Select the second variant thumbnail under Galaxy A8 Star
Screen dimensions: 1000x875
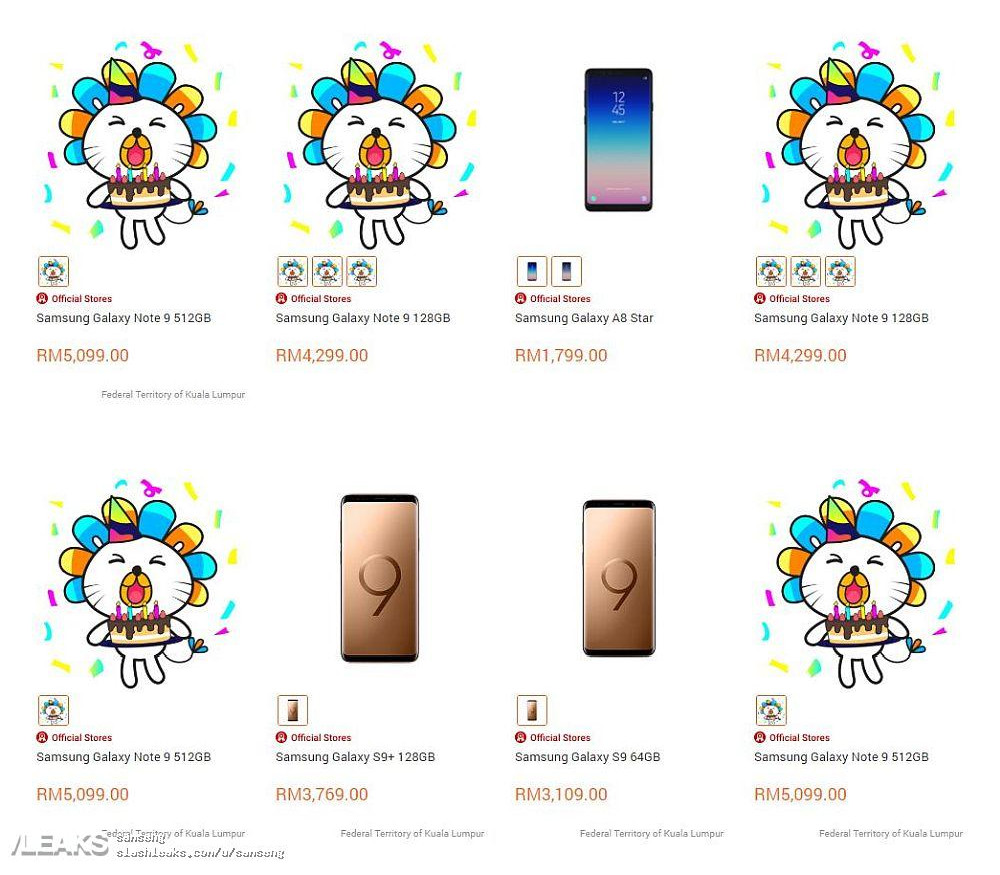pyautogui.click(x=566, y=271)
